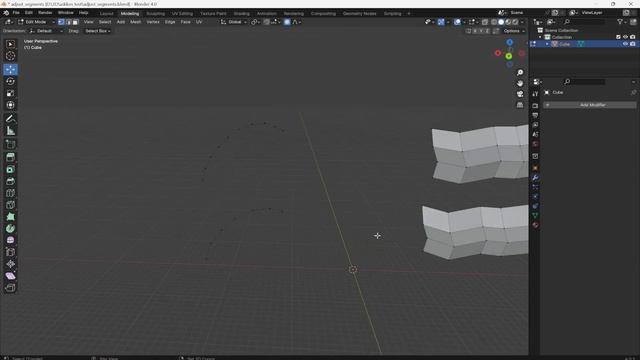Activate the Rotate tool
The height and width of the screenshot is (360, 640).
(11, 81)
